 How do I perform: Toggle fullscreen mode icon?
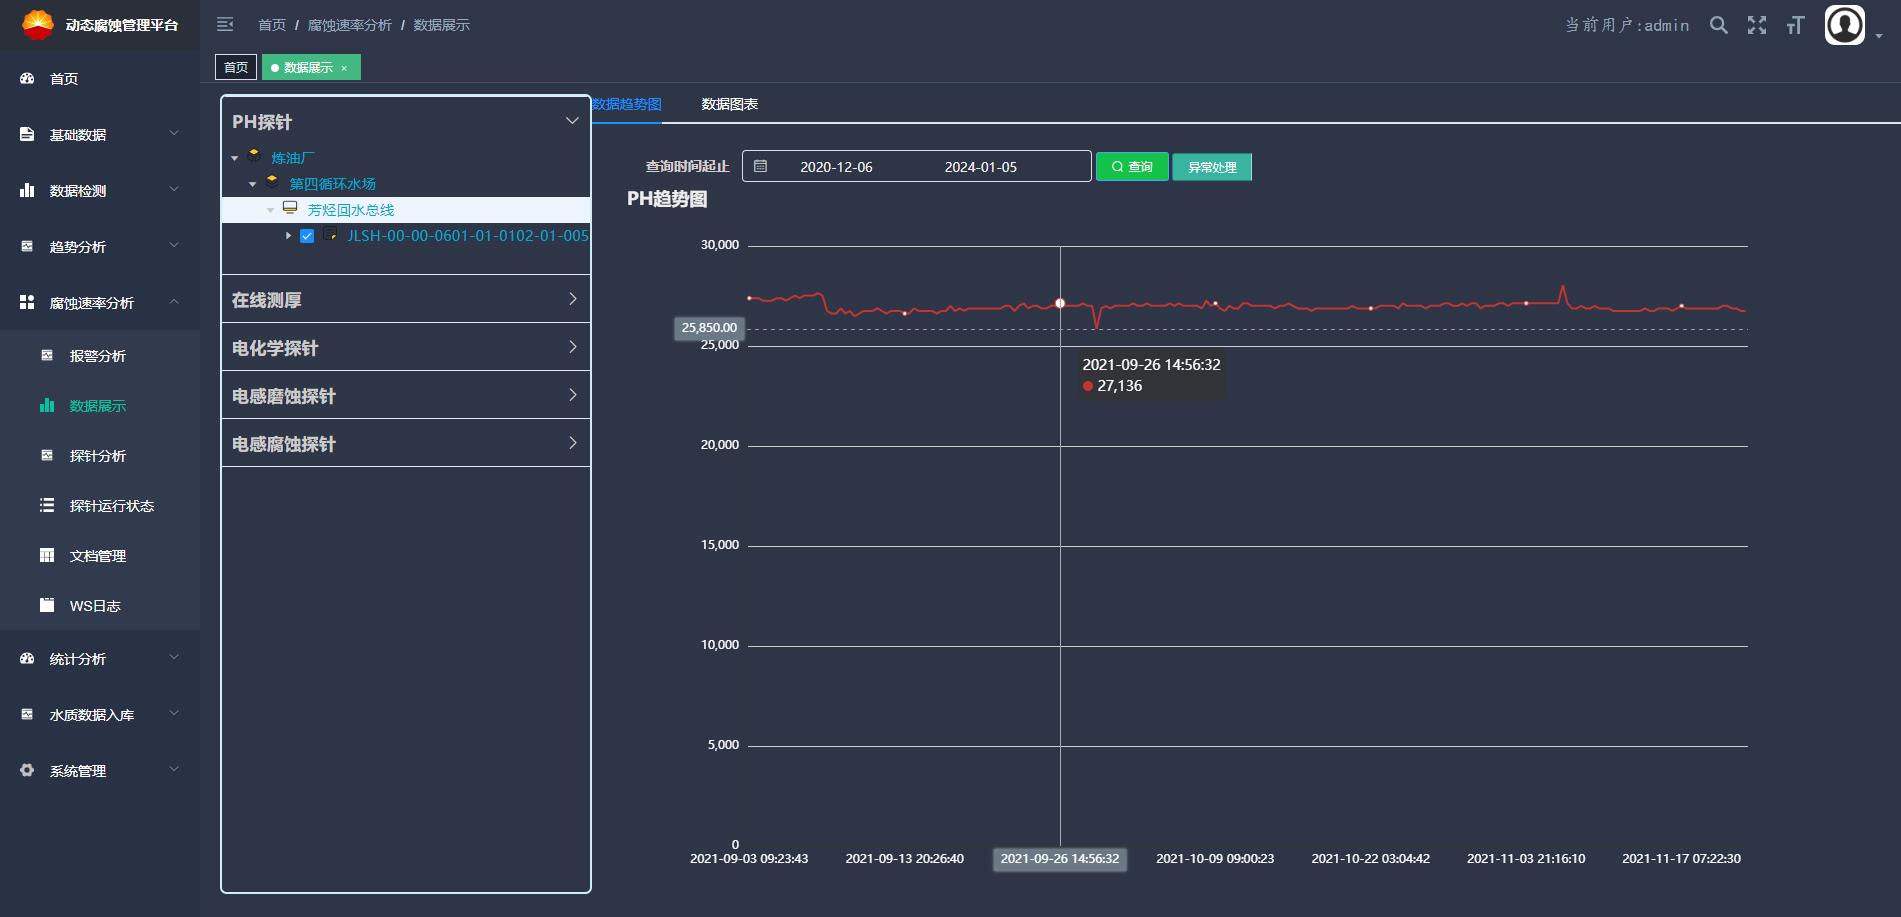pyautogui.click(x=1757, y=25)
